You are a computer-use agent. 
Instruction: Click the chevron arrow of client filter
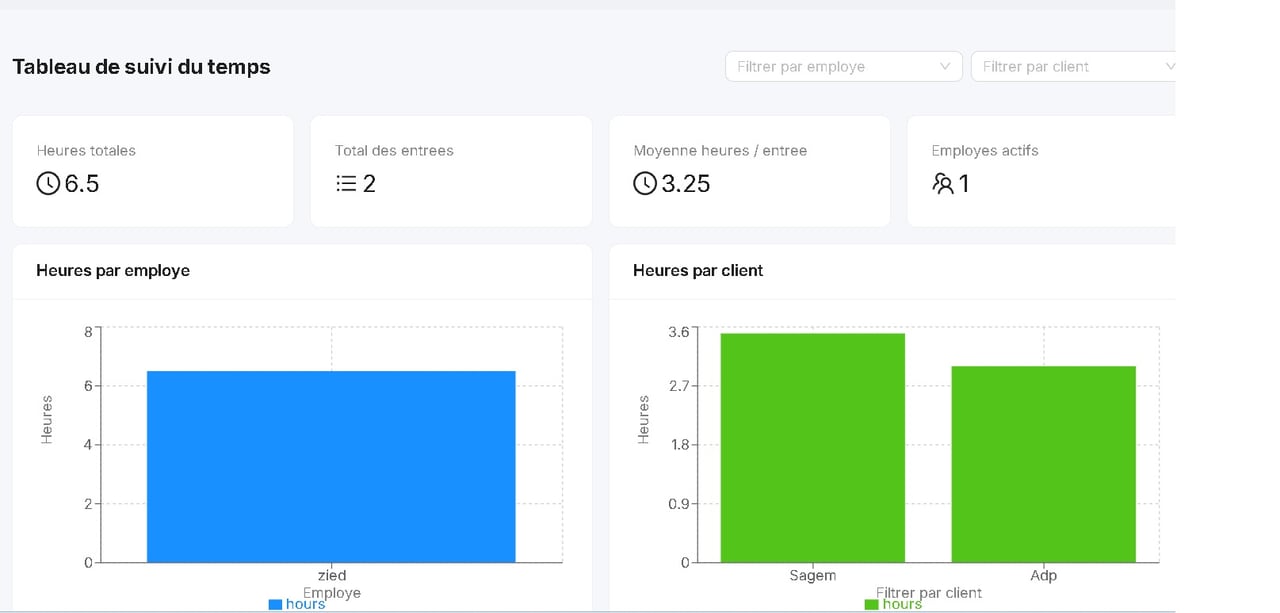1170,66
